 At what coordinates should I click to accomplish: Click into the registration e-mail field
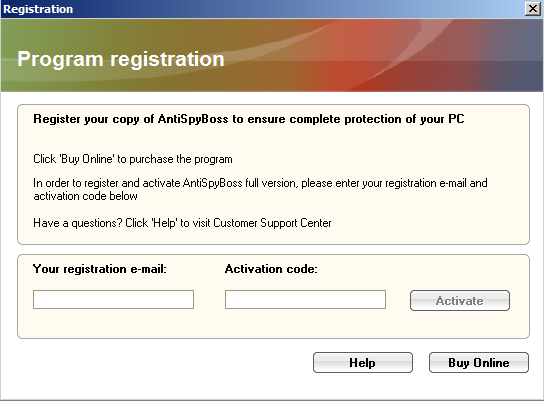113,299
